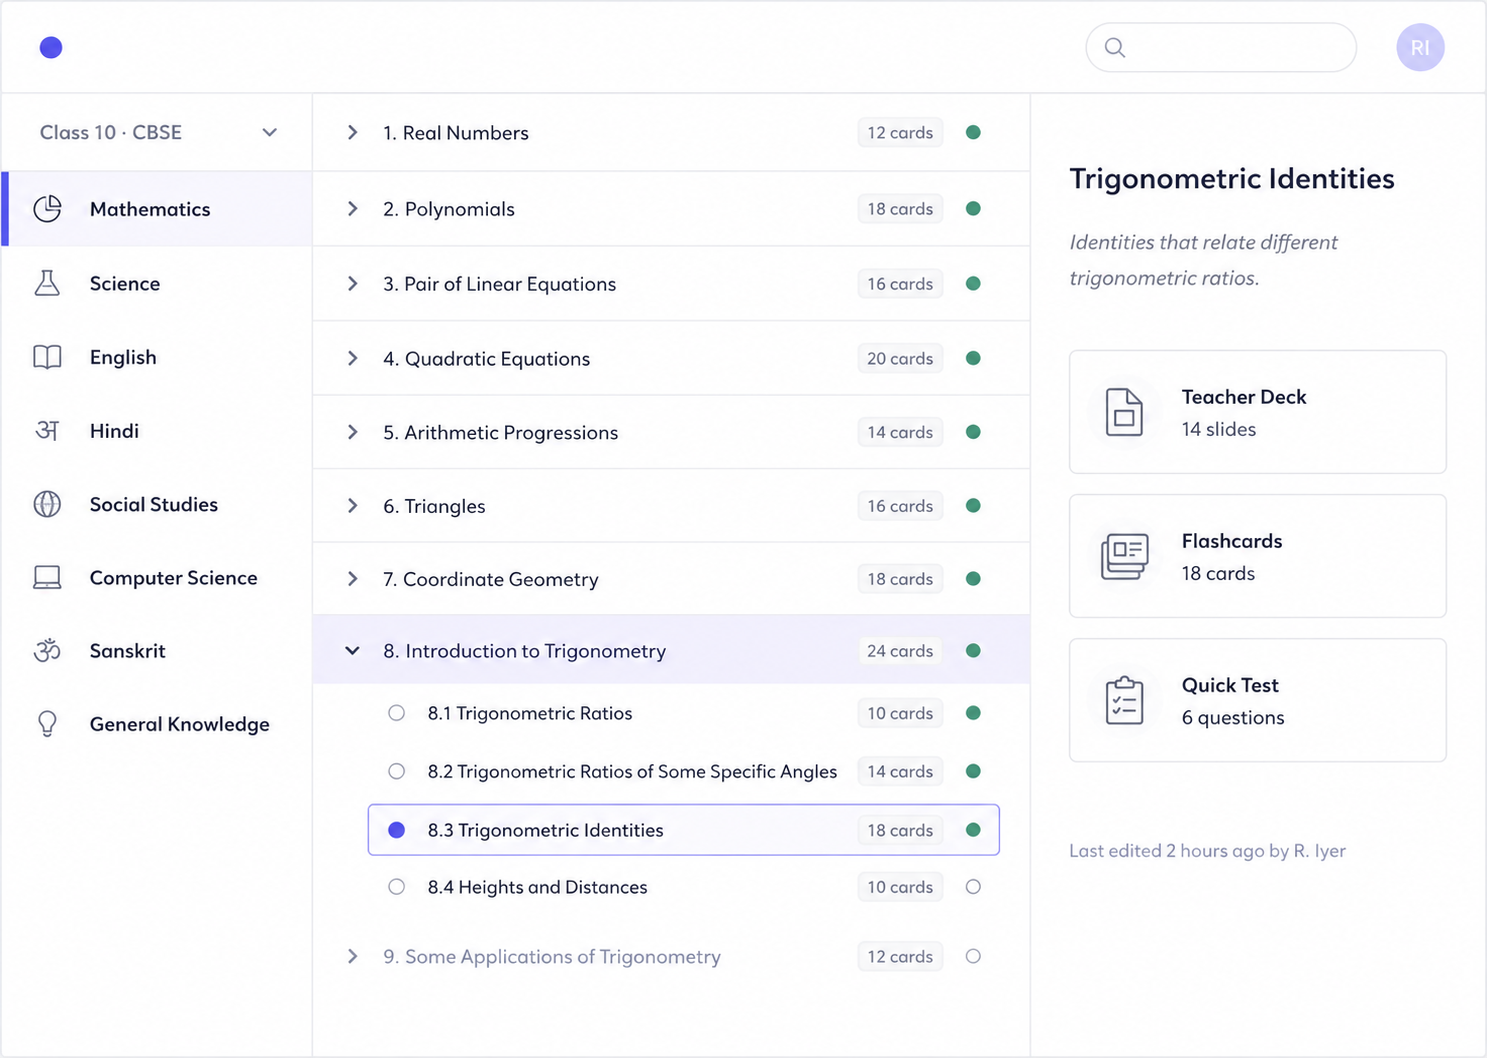This screenshot has height=1058, width=1487.
Task: Switch to the Science subject
Action: point(157,283)
